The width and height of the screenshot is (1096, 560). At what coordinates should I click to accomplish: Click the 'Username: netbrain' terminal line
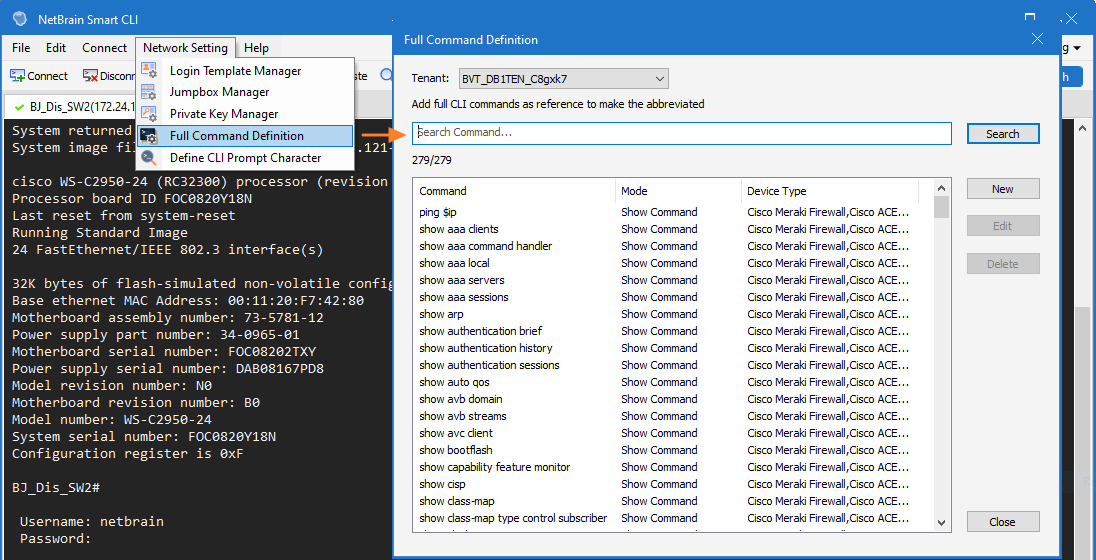coord(92,522)
